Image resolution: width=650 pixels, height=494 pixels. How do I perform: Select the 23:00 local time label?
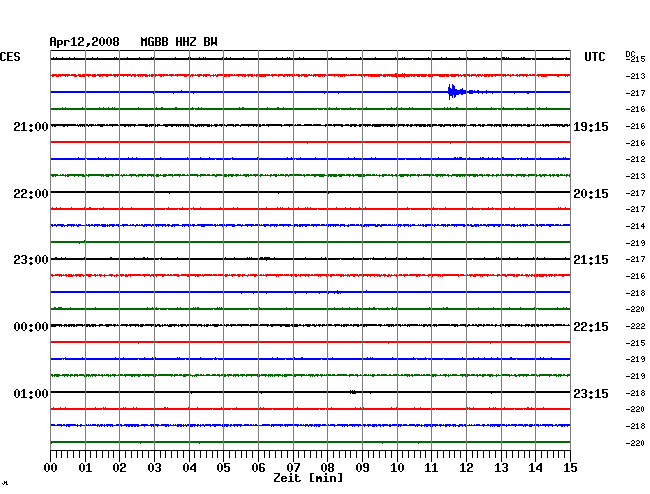click(31, 260)
